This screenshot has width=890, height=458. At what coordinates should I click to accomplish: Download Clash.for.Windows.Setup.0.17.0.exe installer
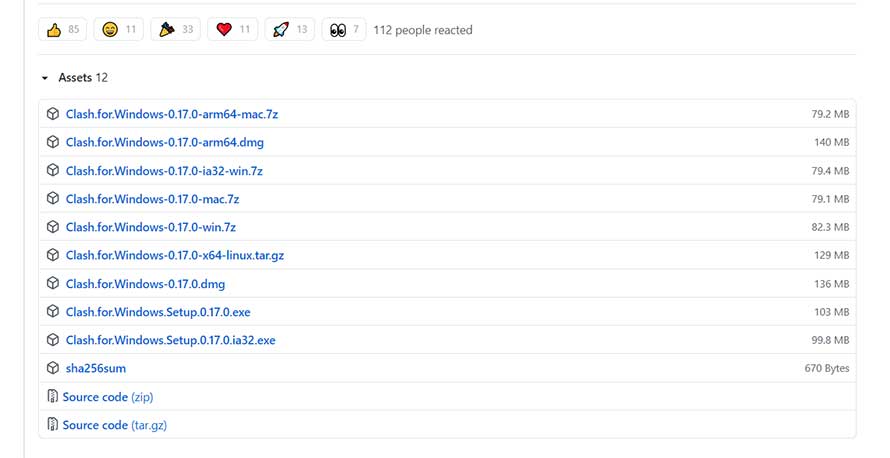click(158, 312)
